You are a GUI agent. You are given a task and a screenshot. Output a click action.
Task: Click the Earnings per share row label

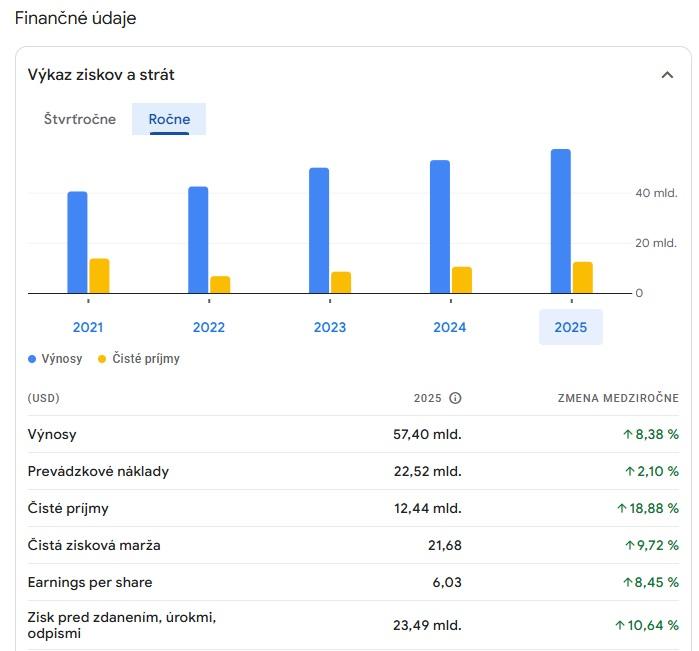90,582
